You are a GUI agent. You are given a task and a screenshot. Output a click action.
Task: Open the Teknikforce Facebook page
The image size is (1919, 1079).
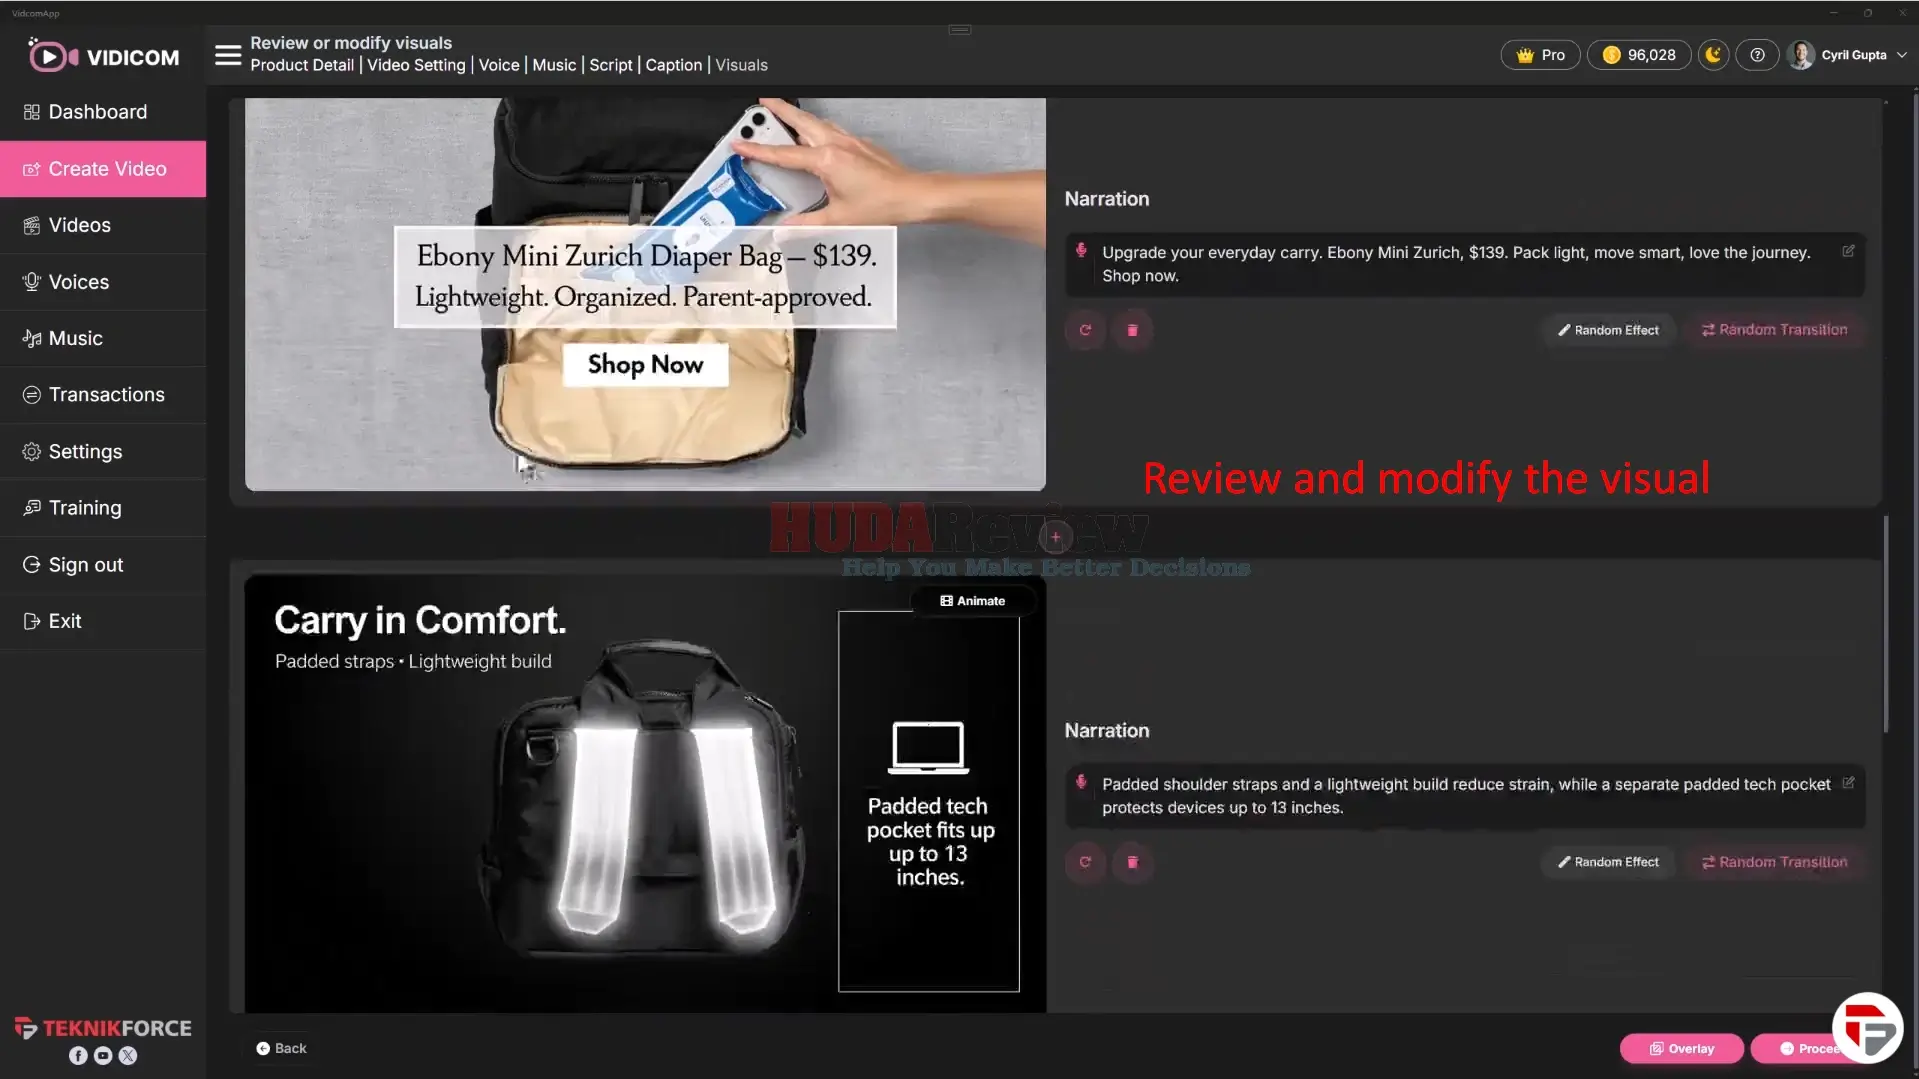[x=78, y=1056]
